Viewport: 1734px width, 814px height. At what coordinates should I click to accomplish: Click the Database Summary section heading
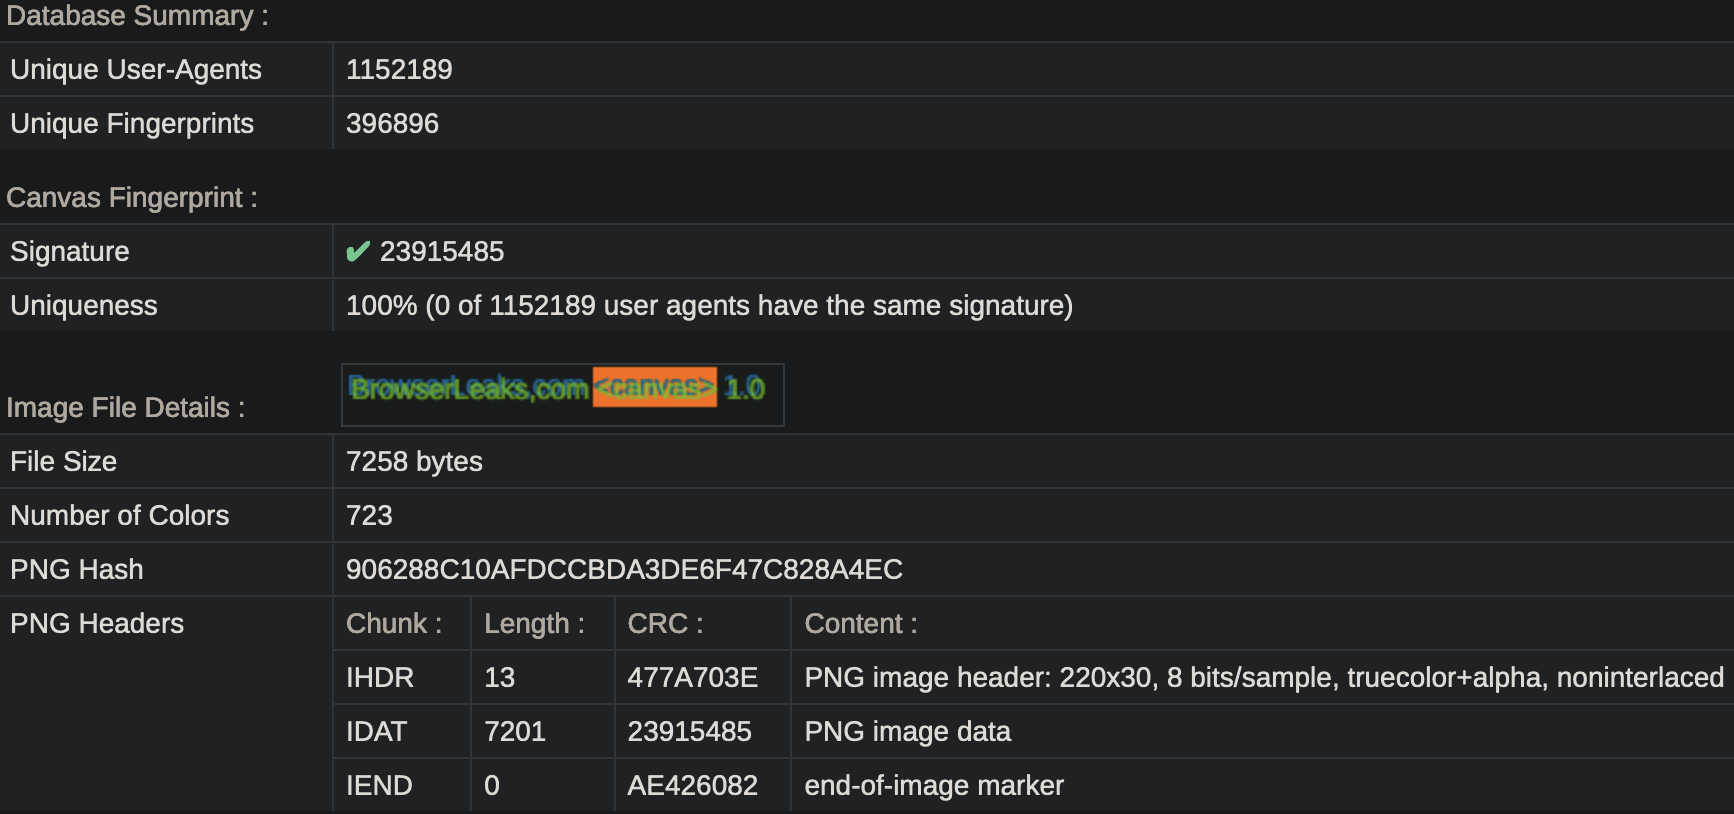[137, 16]
